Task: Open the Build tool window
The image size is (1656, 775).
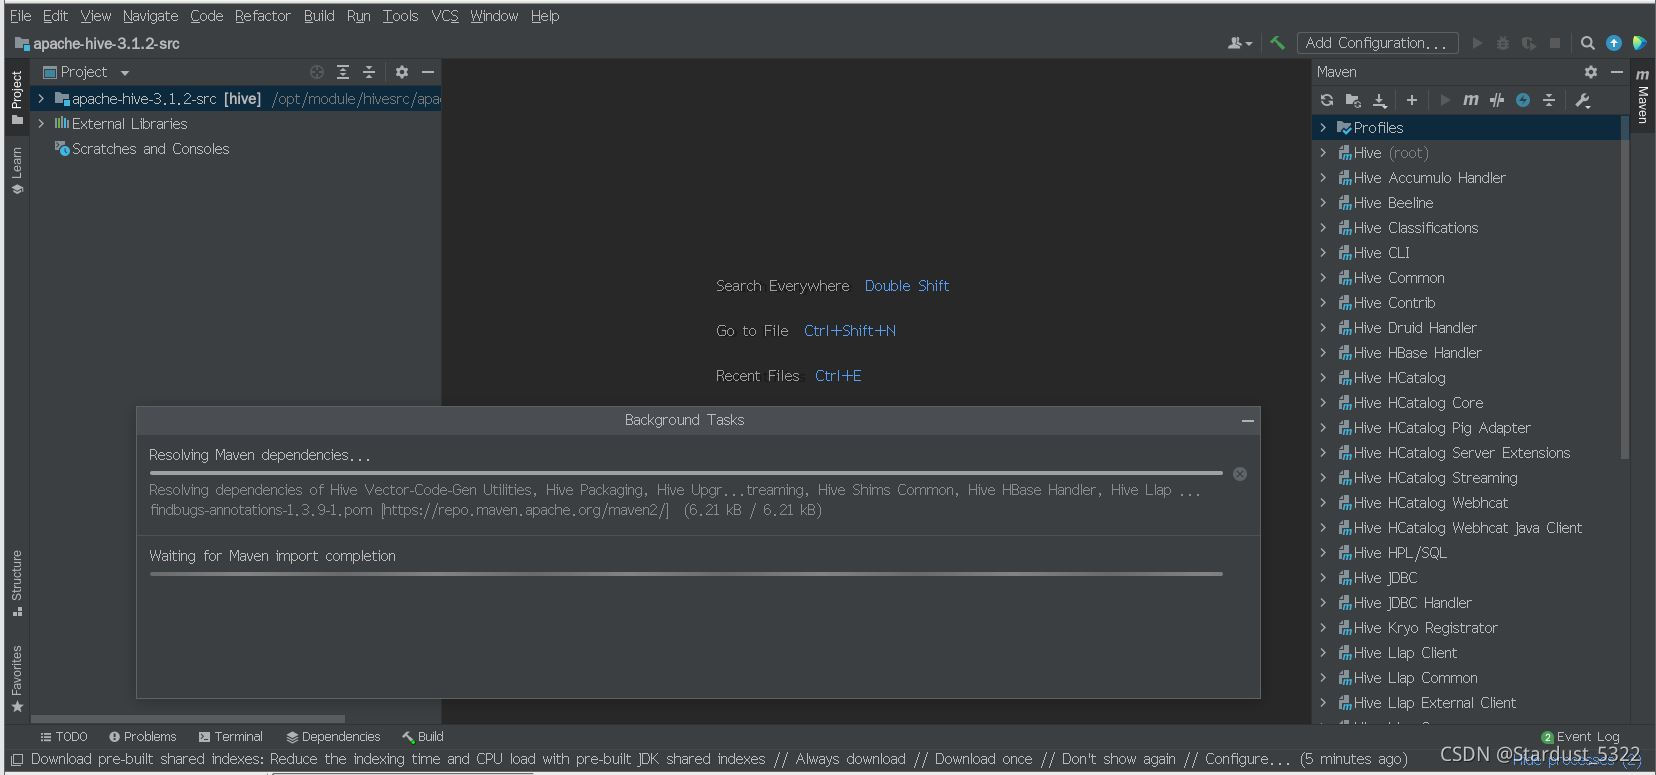Action: (x=423, y=737)
